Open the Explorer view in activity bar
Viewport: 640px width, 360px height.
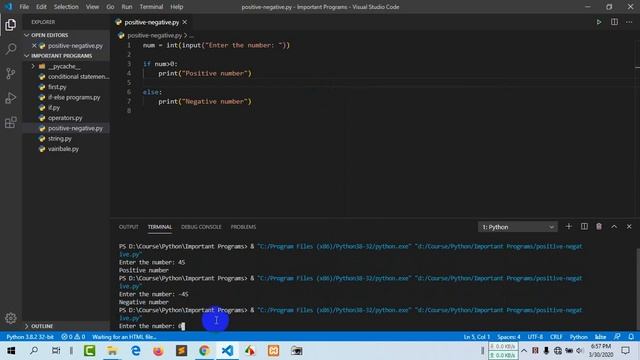tap(11, 25)
